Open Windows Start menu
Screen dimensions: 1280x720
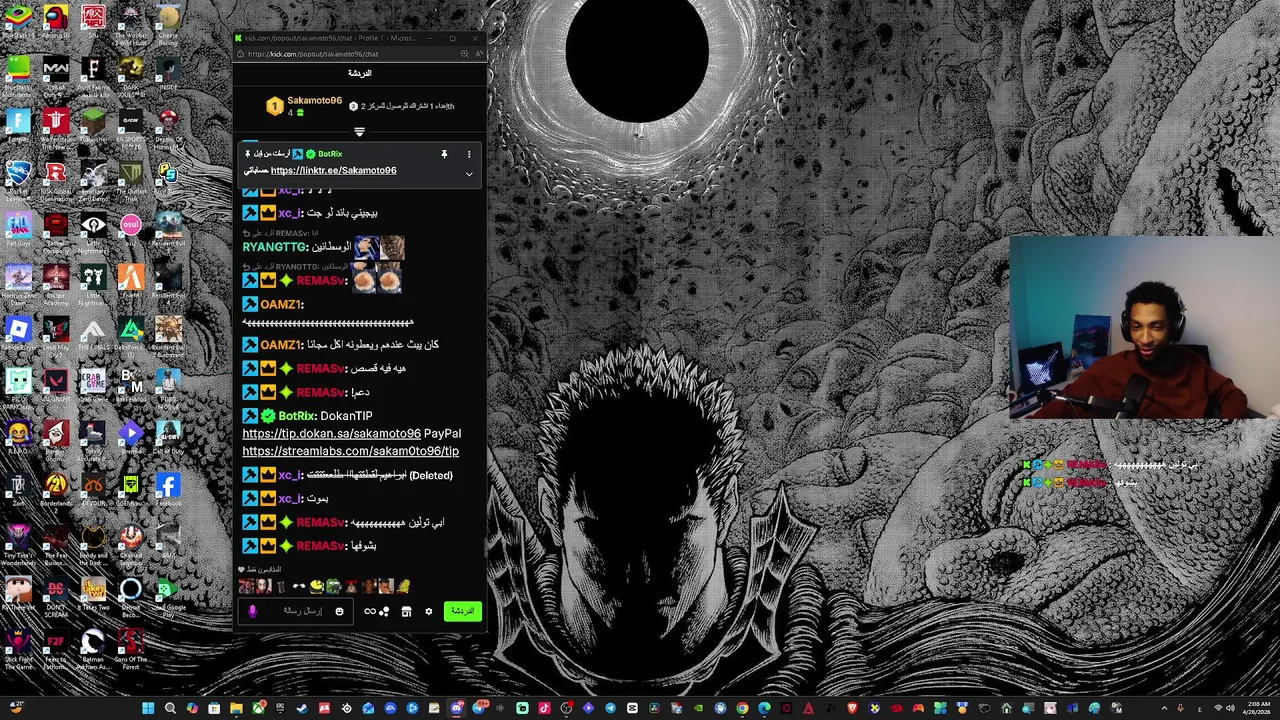(148, 709)
